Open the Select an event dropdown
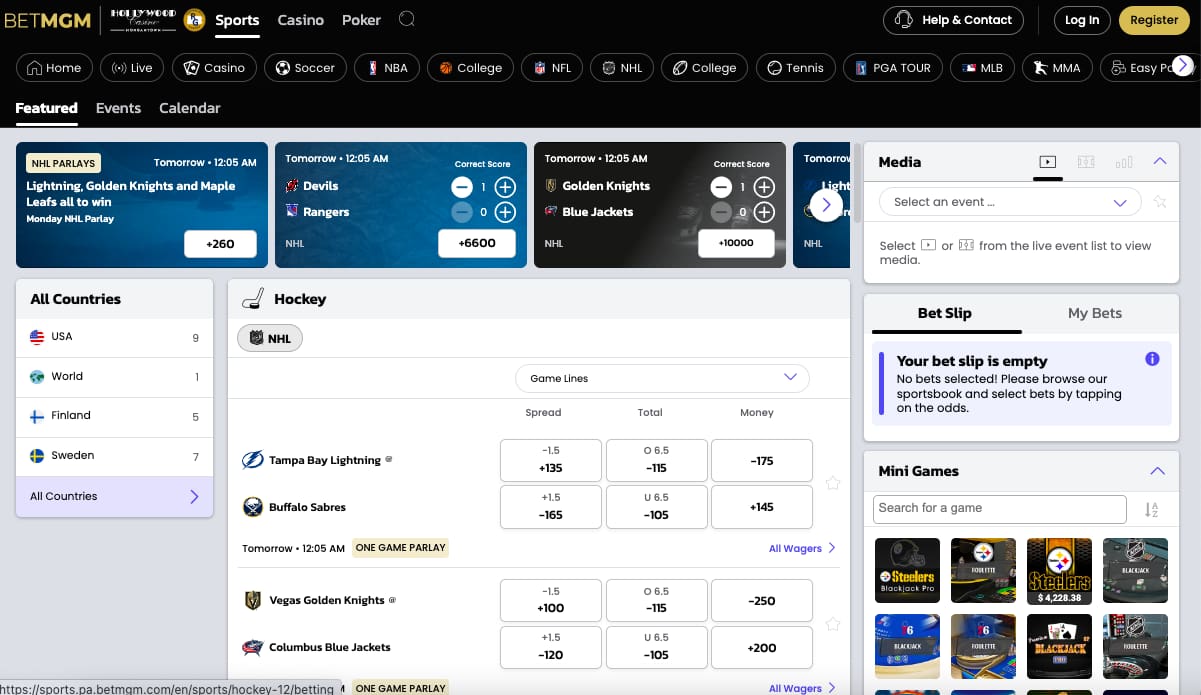Image resolution: width=1201 pixels, height=695 pixels. (x=1010, y=202)
